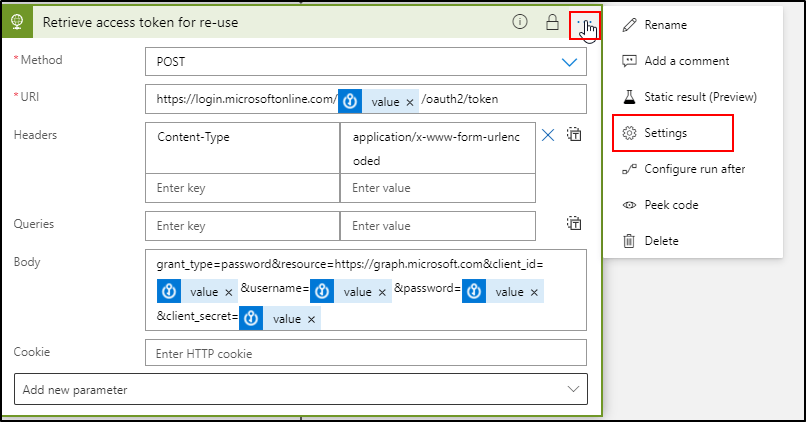
Task: Delete the Content-Type header row
Action: pyautogui.click(x=548, y=135)
